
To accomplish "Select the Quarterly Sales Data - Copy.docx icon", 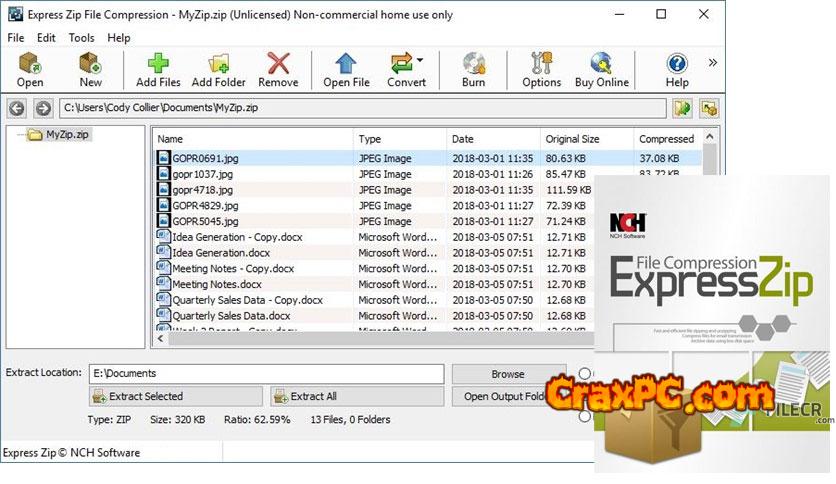I will pyautogui.click(x=163, y=300).
